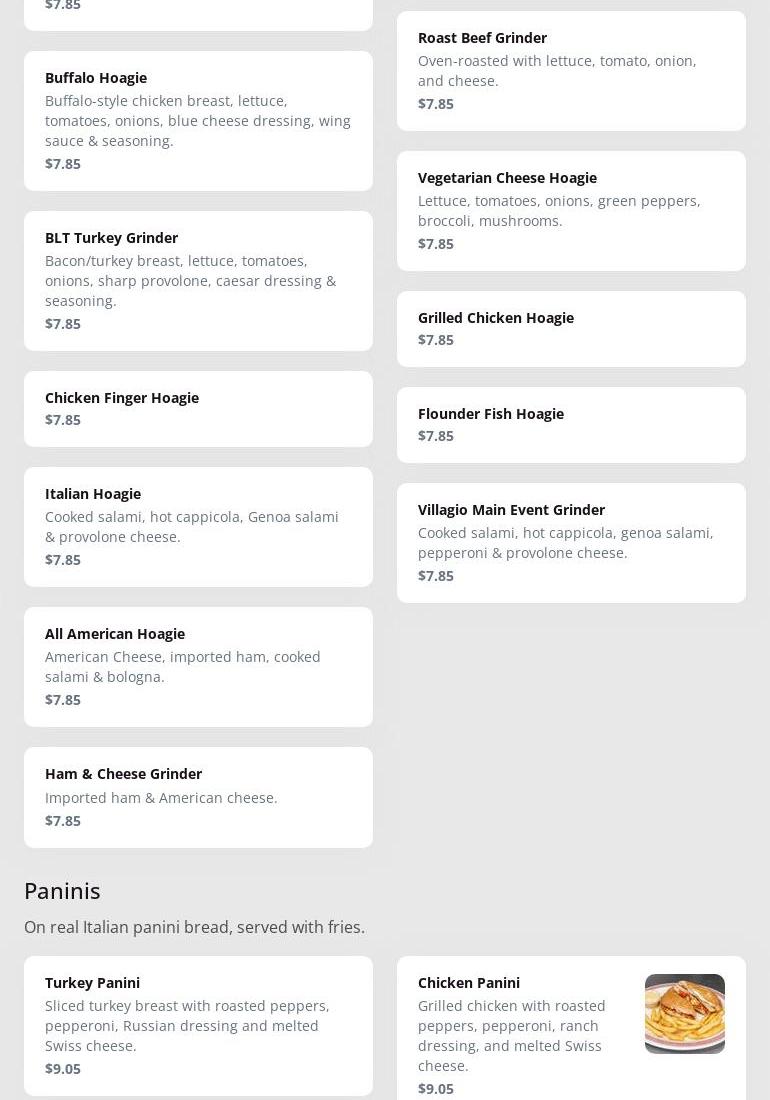Add the Chicken Finger Hoagie item
Image resolution: width=770 pixels, height=1100 pixels.
click(198, 409)
